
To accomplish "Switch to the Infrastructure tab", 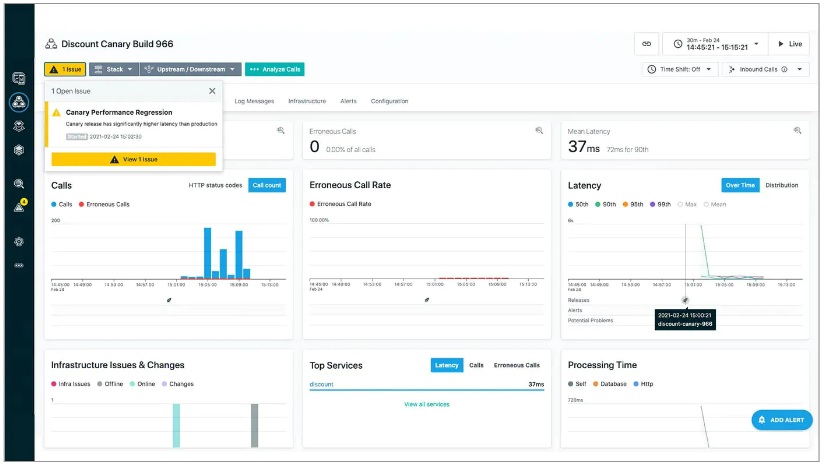I will point(307,101).
